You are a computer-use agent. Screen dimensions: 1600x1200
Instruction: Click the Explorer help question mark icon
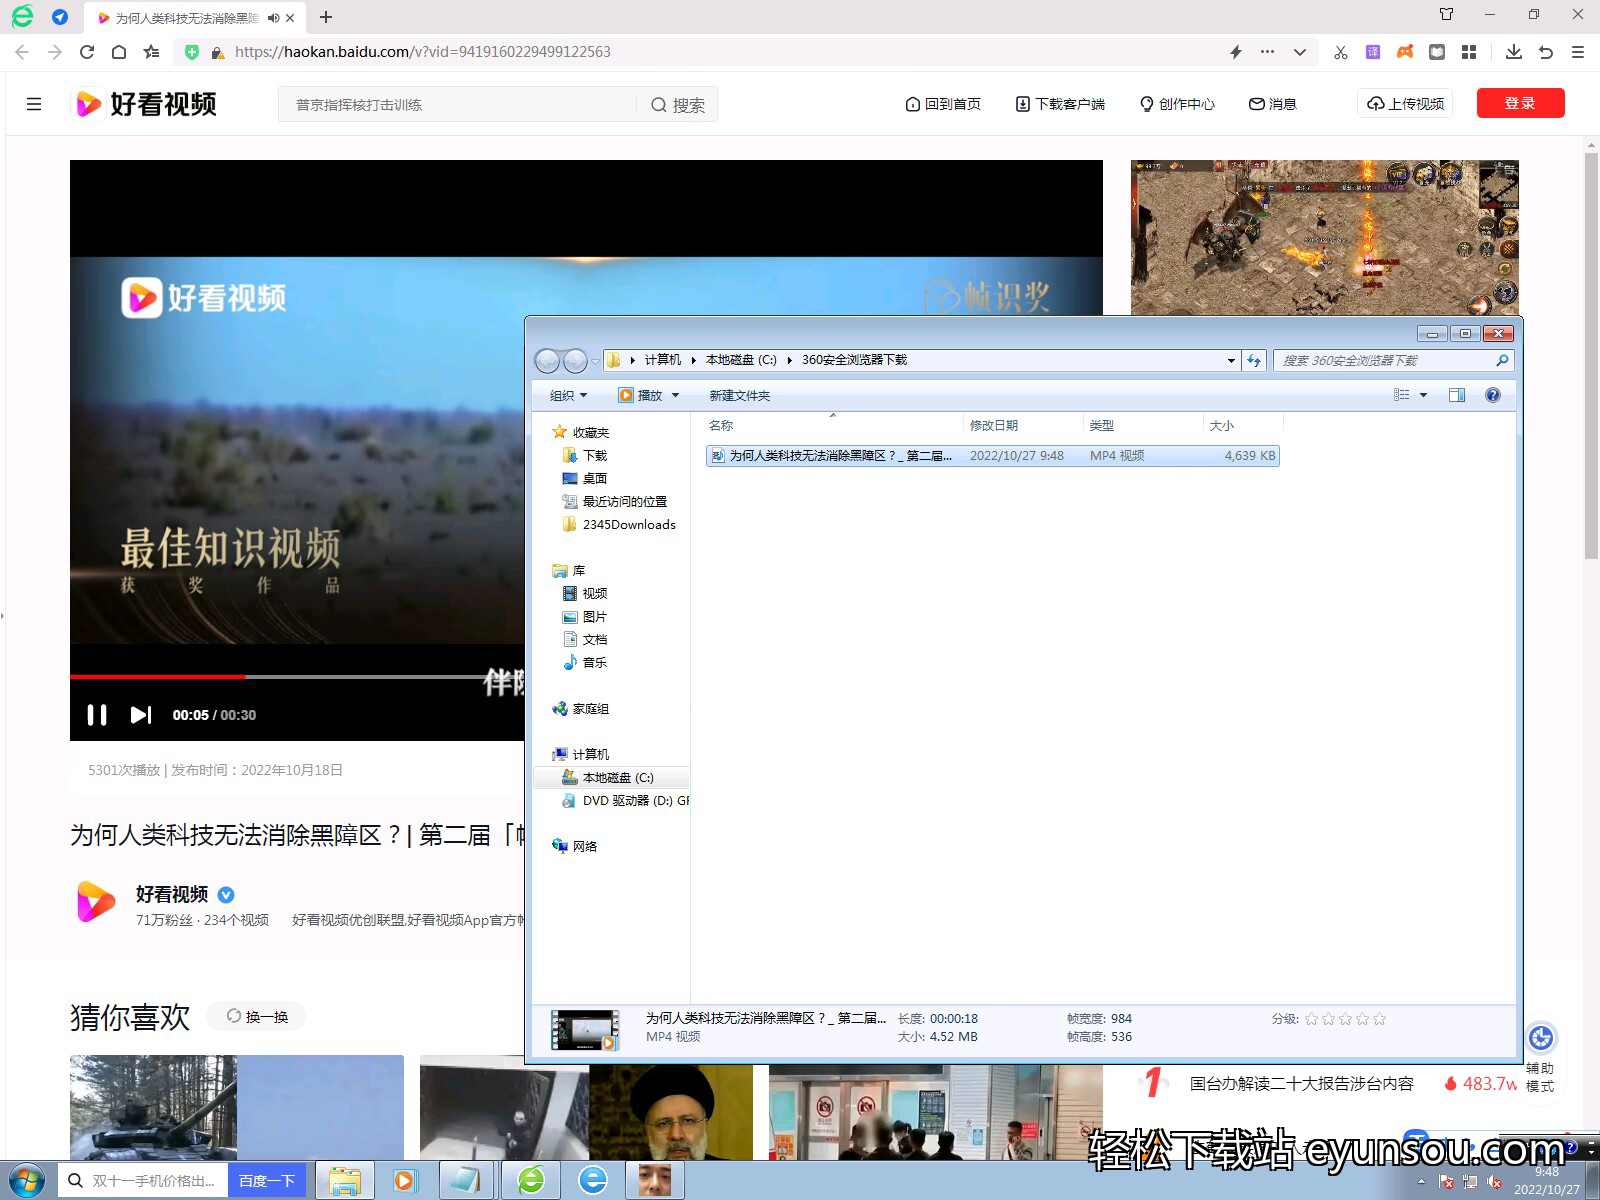coord(1493,395)
